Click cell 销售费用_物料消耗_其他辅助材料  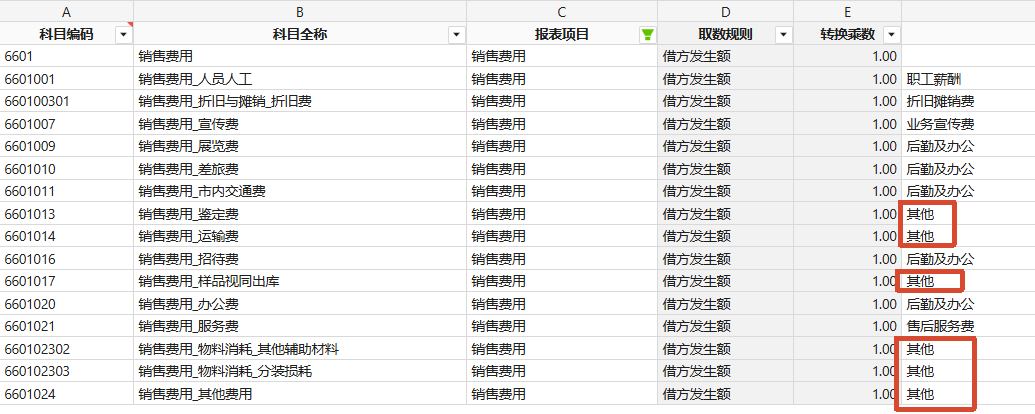300,349
